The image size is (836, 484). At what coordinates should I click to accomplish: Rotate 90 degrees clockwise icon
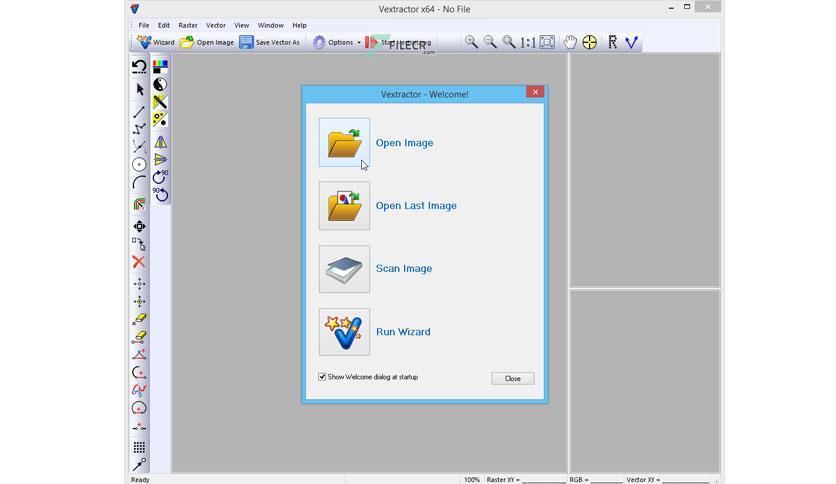(x=160, y=177)
